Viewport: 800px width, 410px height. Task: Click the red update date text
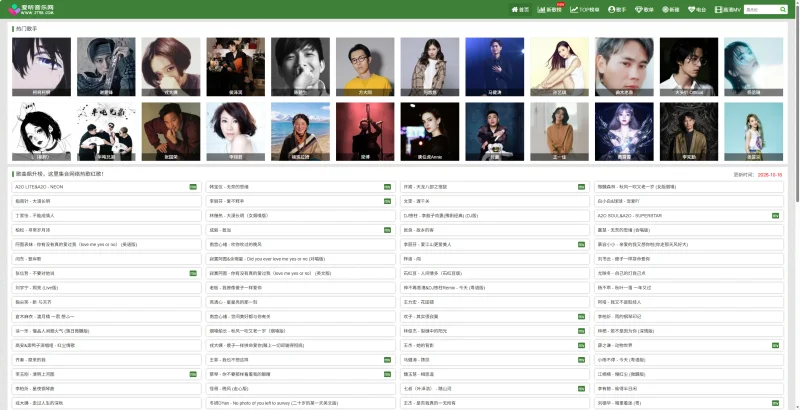point(770,174)
